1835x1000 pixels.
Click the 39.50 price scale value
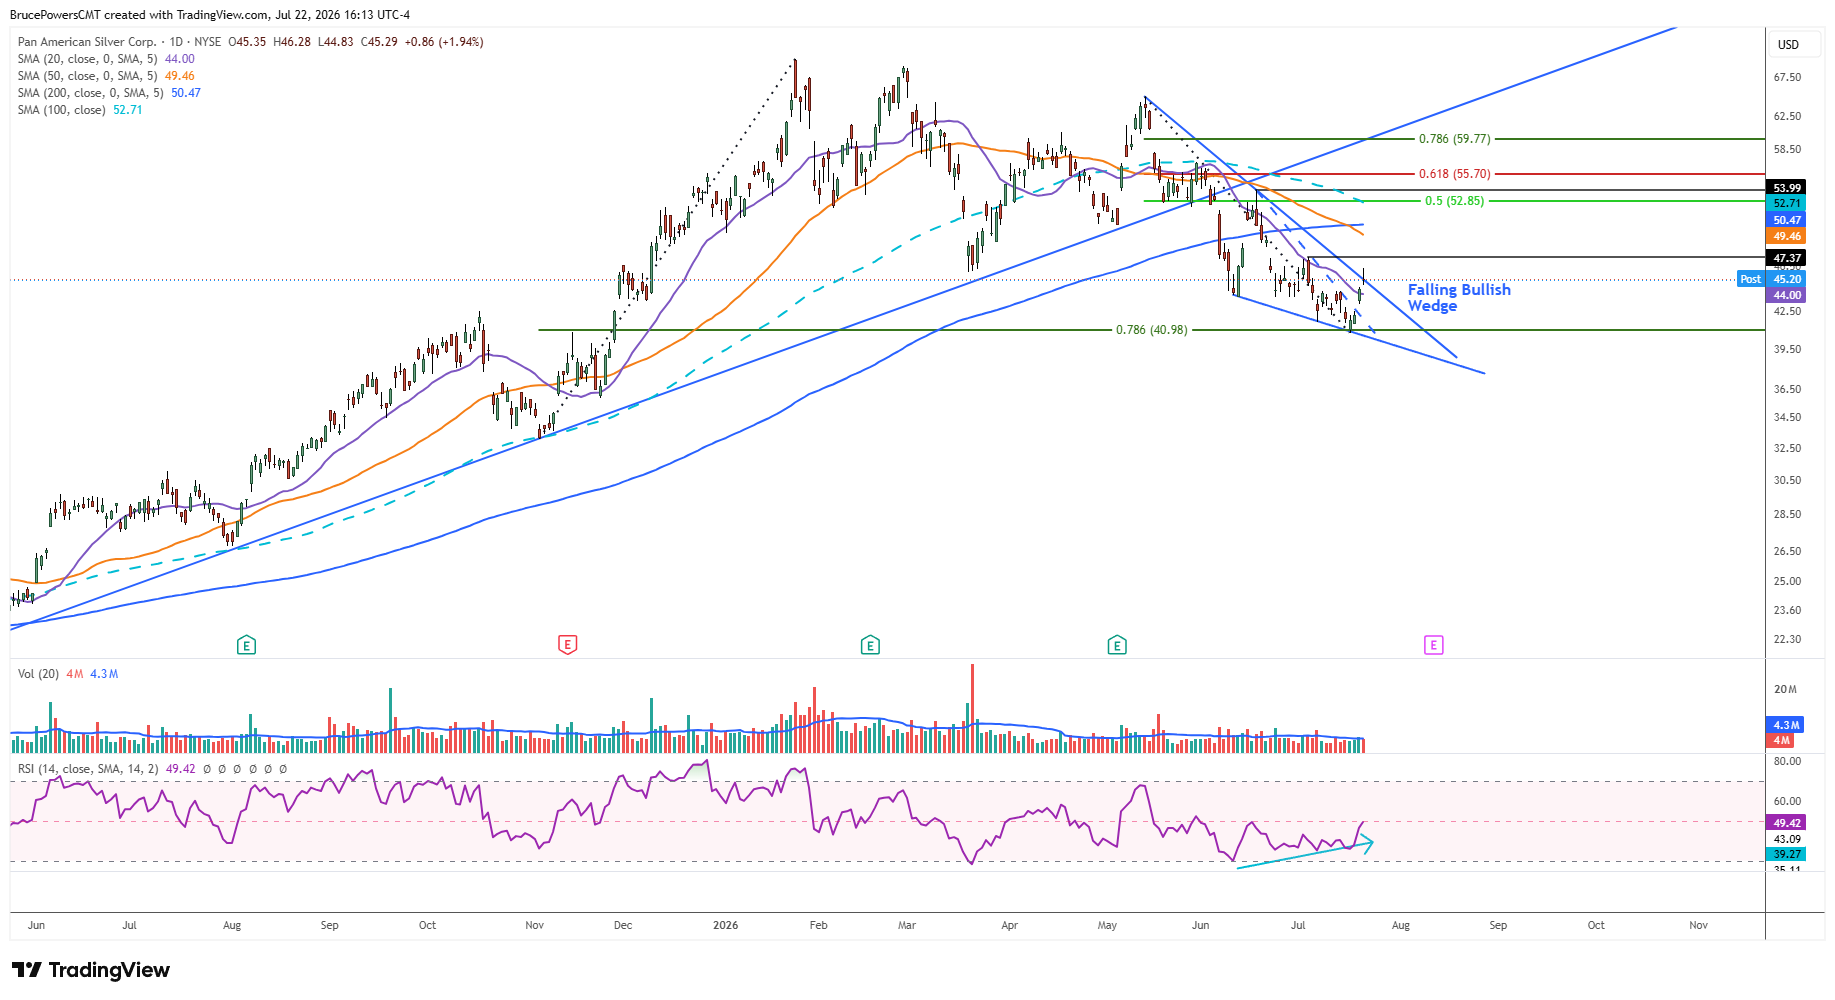(1787, 349)
